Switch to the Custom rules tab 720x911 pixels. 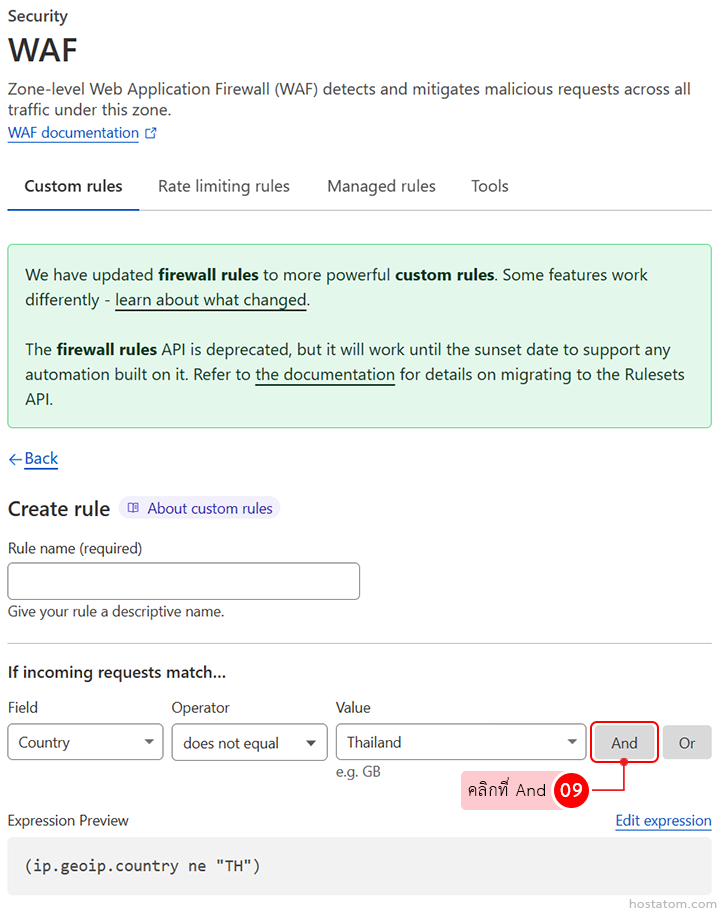(x=73, y=186)
